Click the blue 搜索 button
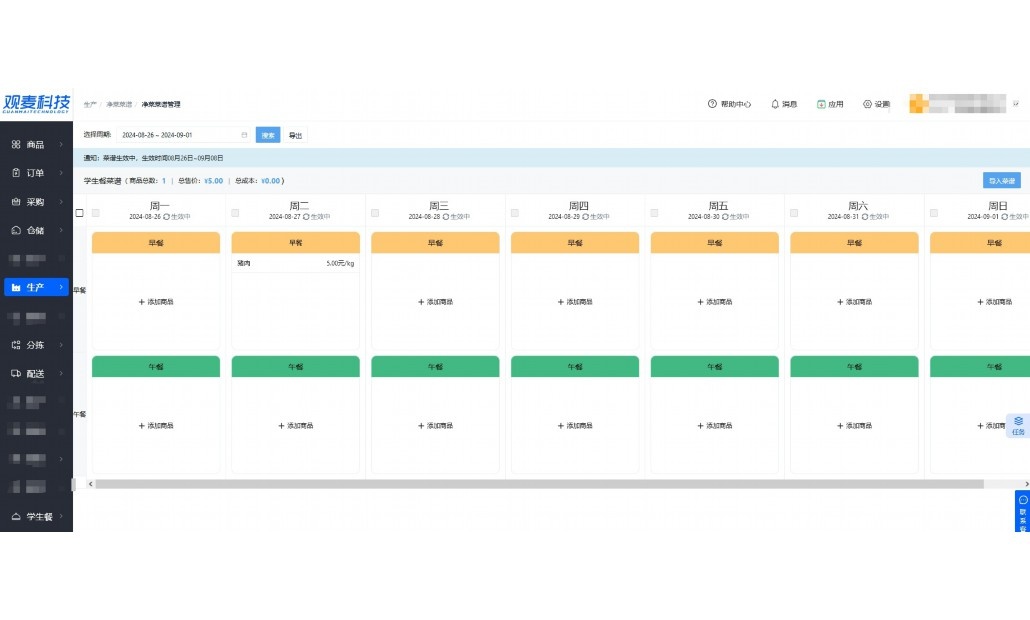This screenshot has width=1030, height=620. pos(268,135)
